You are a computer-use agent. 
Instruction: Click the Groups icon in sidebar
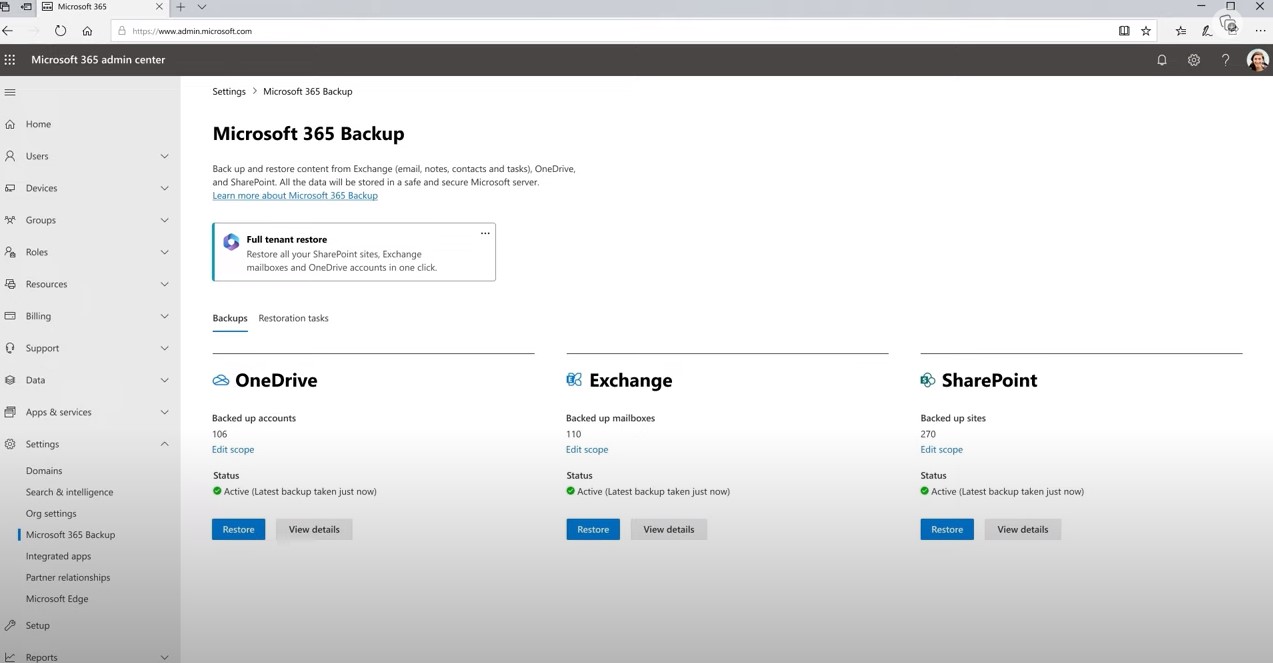click(x=10, y=220)
